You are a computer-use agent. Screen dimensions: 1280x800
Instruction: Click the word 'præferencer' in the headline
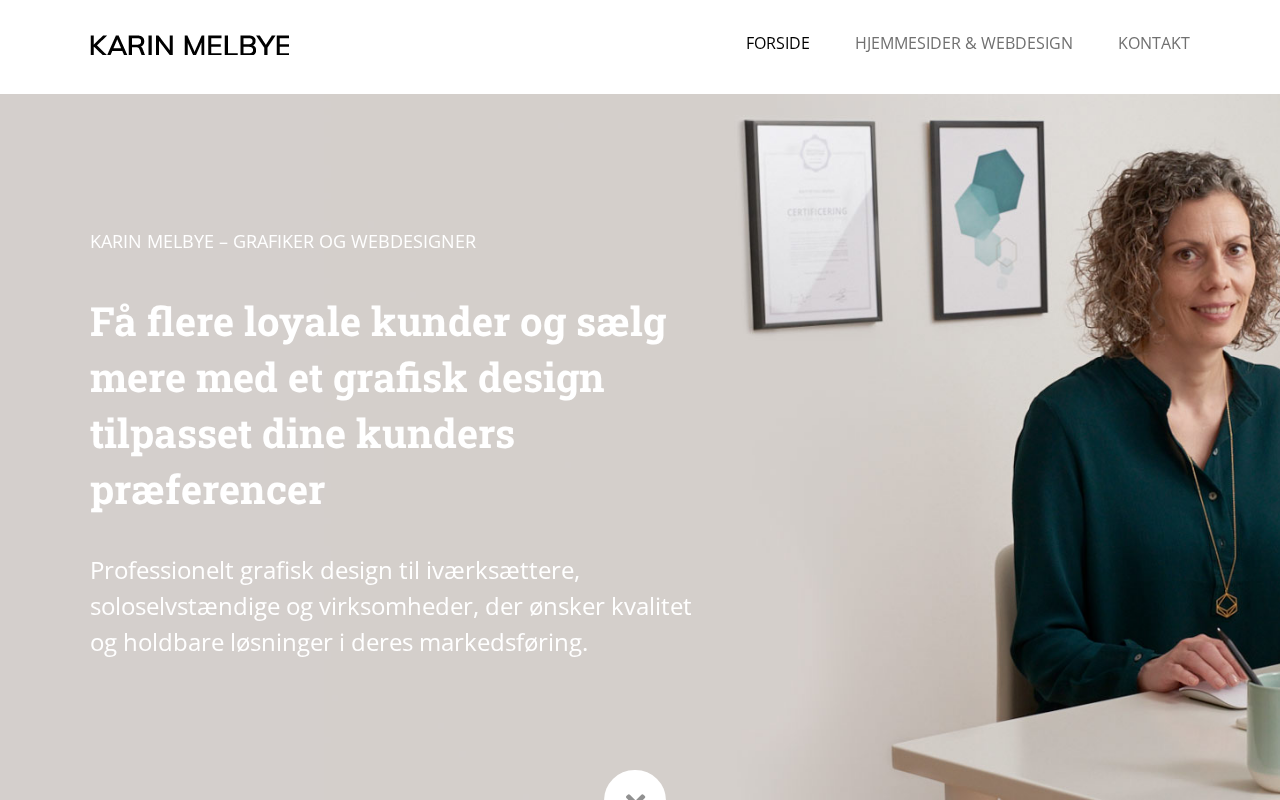(207, 489)
